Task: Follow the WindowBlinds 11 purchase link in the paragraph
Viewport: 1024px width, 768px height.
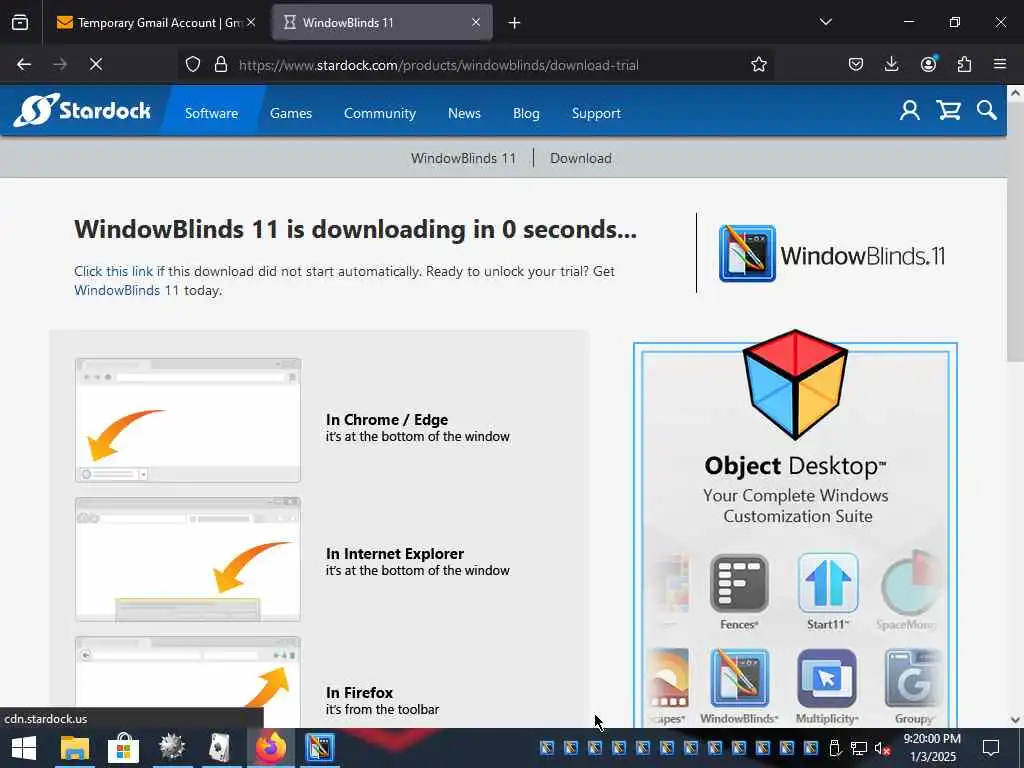Action: (x=126, y=290)
